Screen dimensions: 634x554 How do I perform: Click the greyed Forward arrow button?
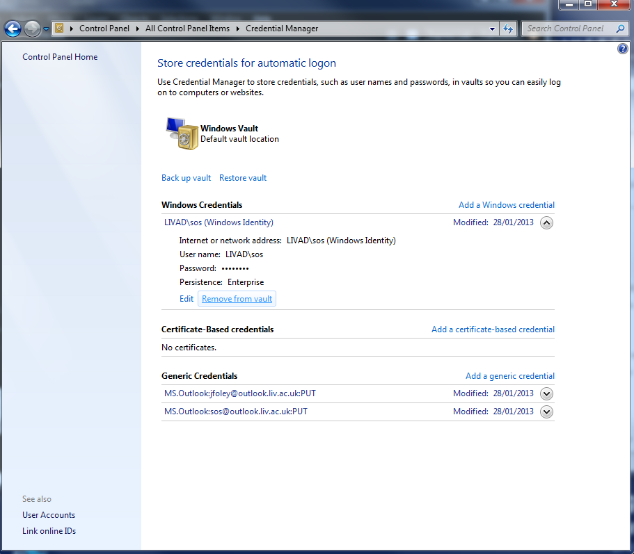pos(32,29)
